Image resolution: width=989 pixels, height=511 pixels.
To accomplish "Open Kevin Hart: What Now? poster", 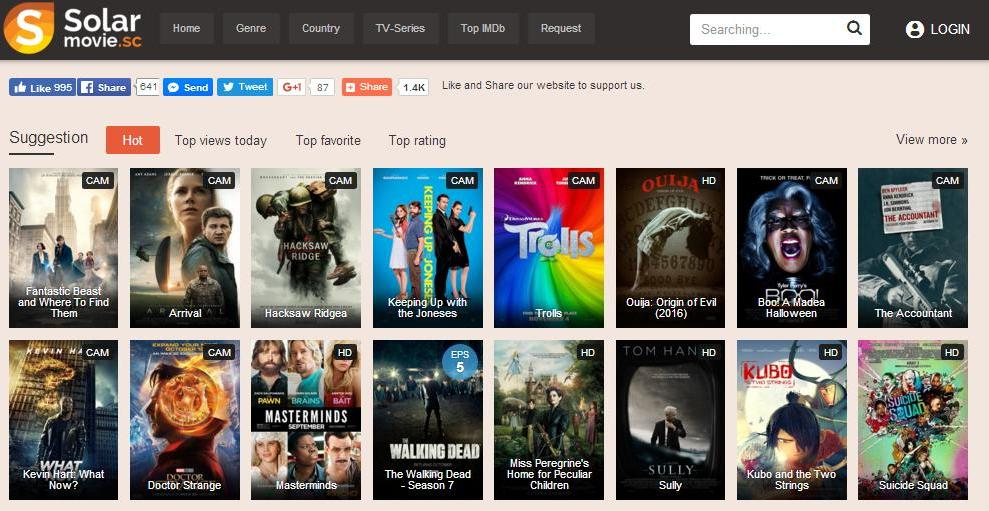I will pos(63,420).
